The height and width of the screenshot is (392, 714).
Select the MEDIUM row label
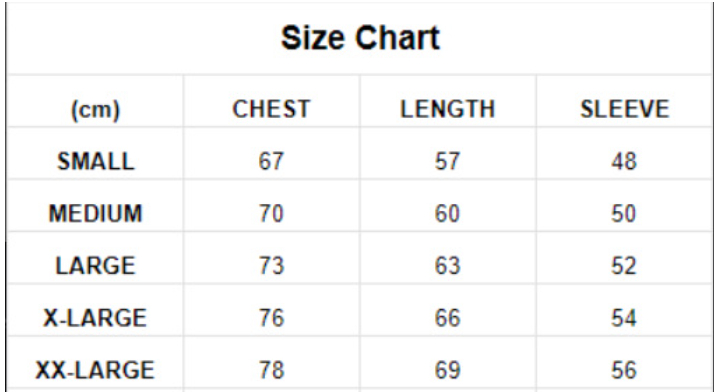[96, 214]
